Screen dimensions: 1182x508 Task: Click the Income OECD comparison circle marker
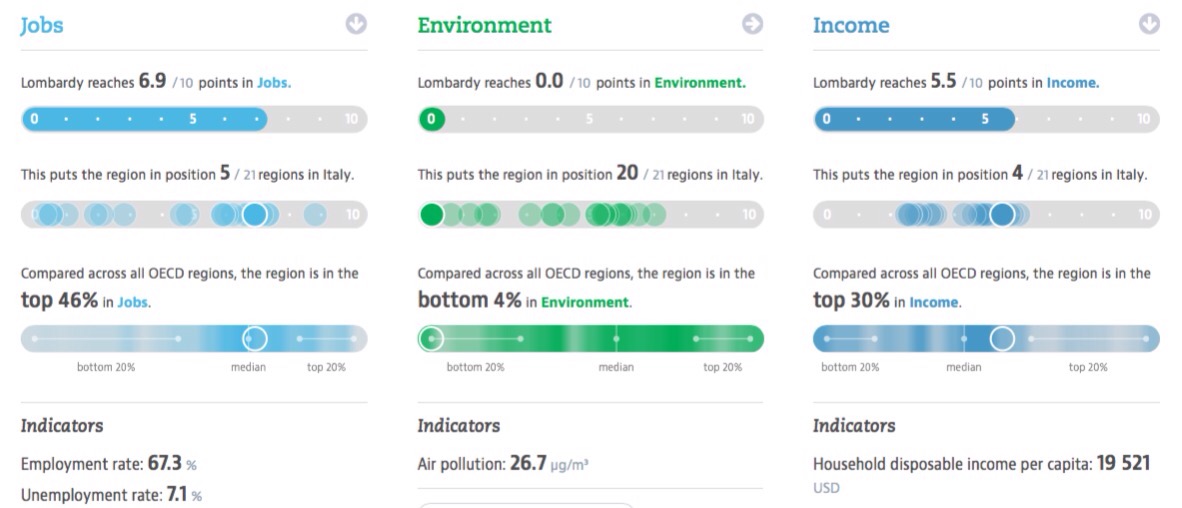[x=1002, y=339]
